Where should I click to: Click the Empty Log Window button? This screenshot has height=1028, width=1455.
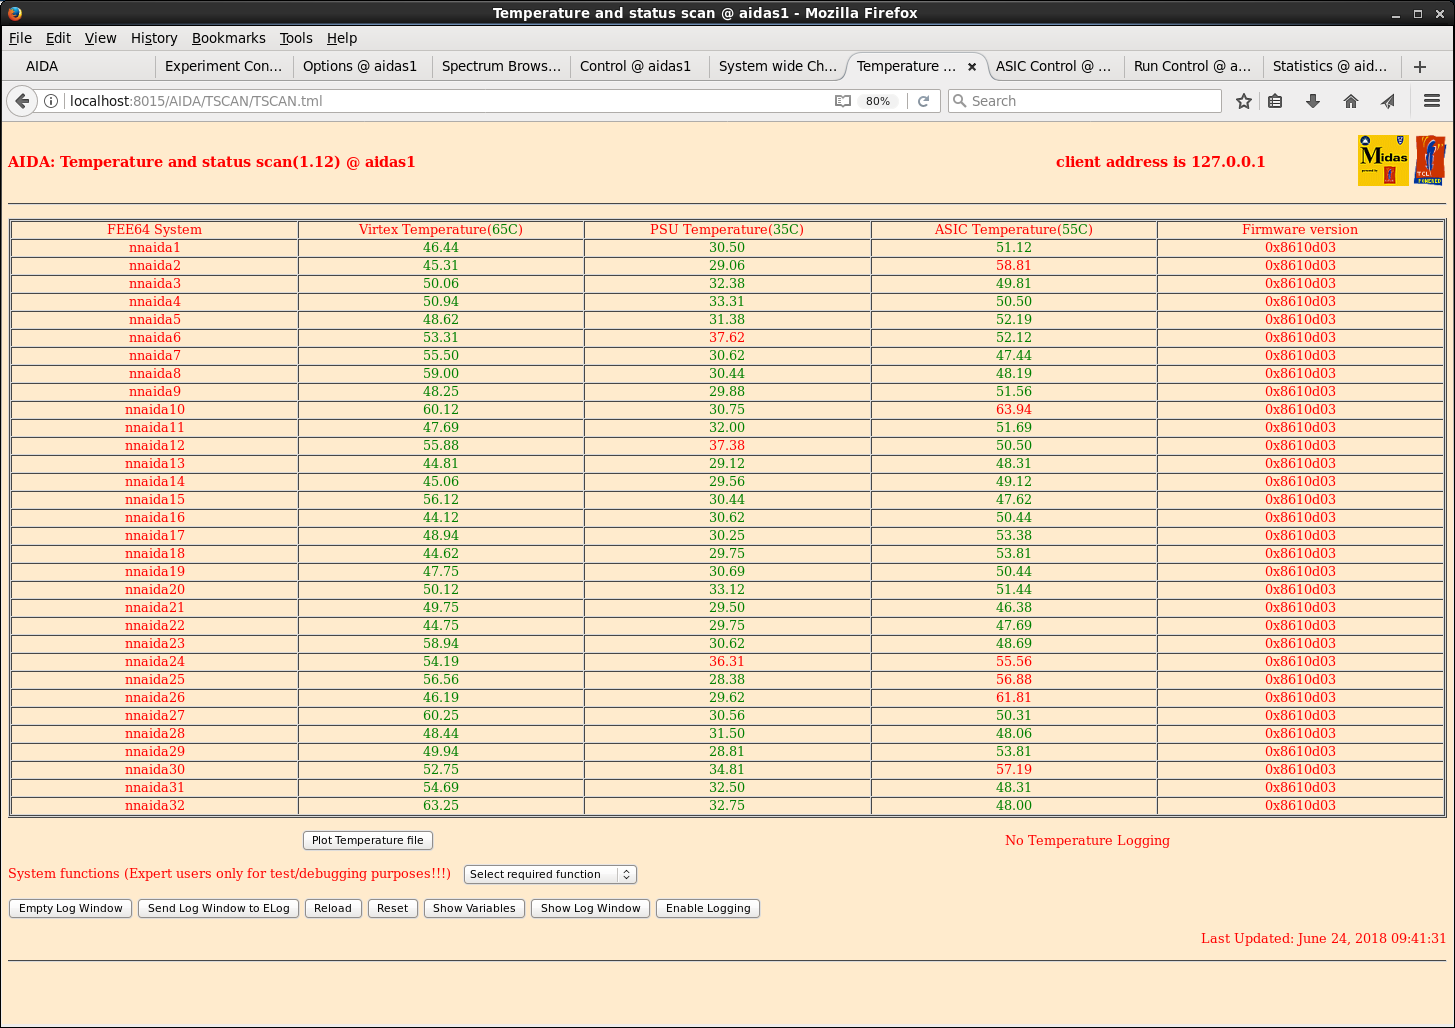(71, 908)
